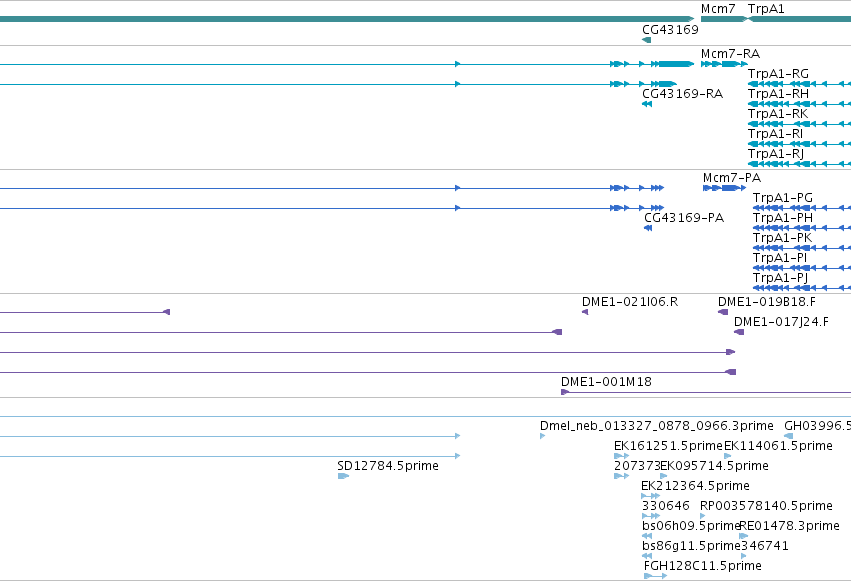Image resolution: width=851 pixels, height=581 pixels.
Task: Click the TrpA1-RI transcript label
Action: click(775, 134)
